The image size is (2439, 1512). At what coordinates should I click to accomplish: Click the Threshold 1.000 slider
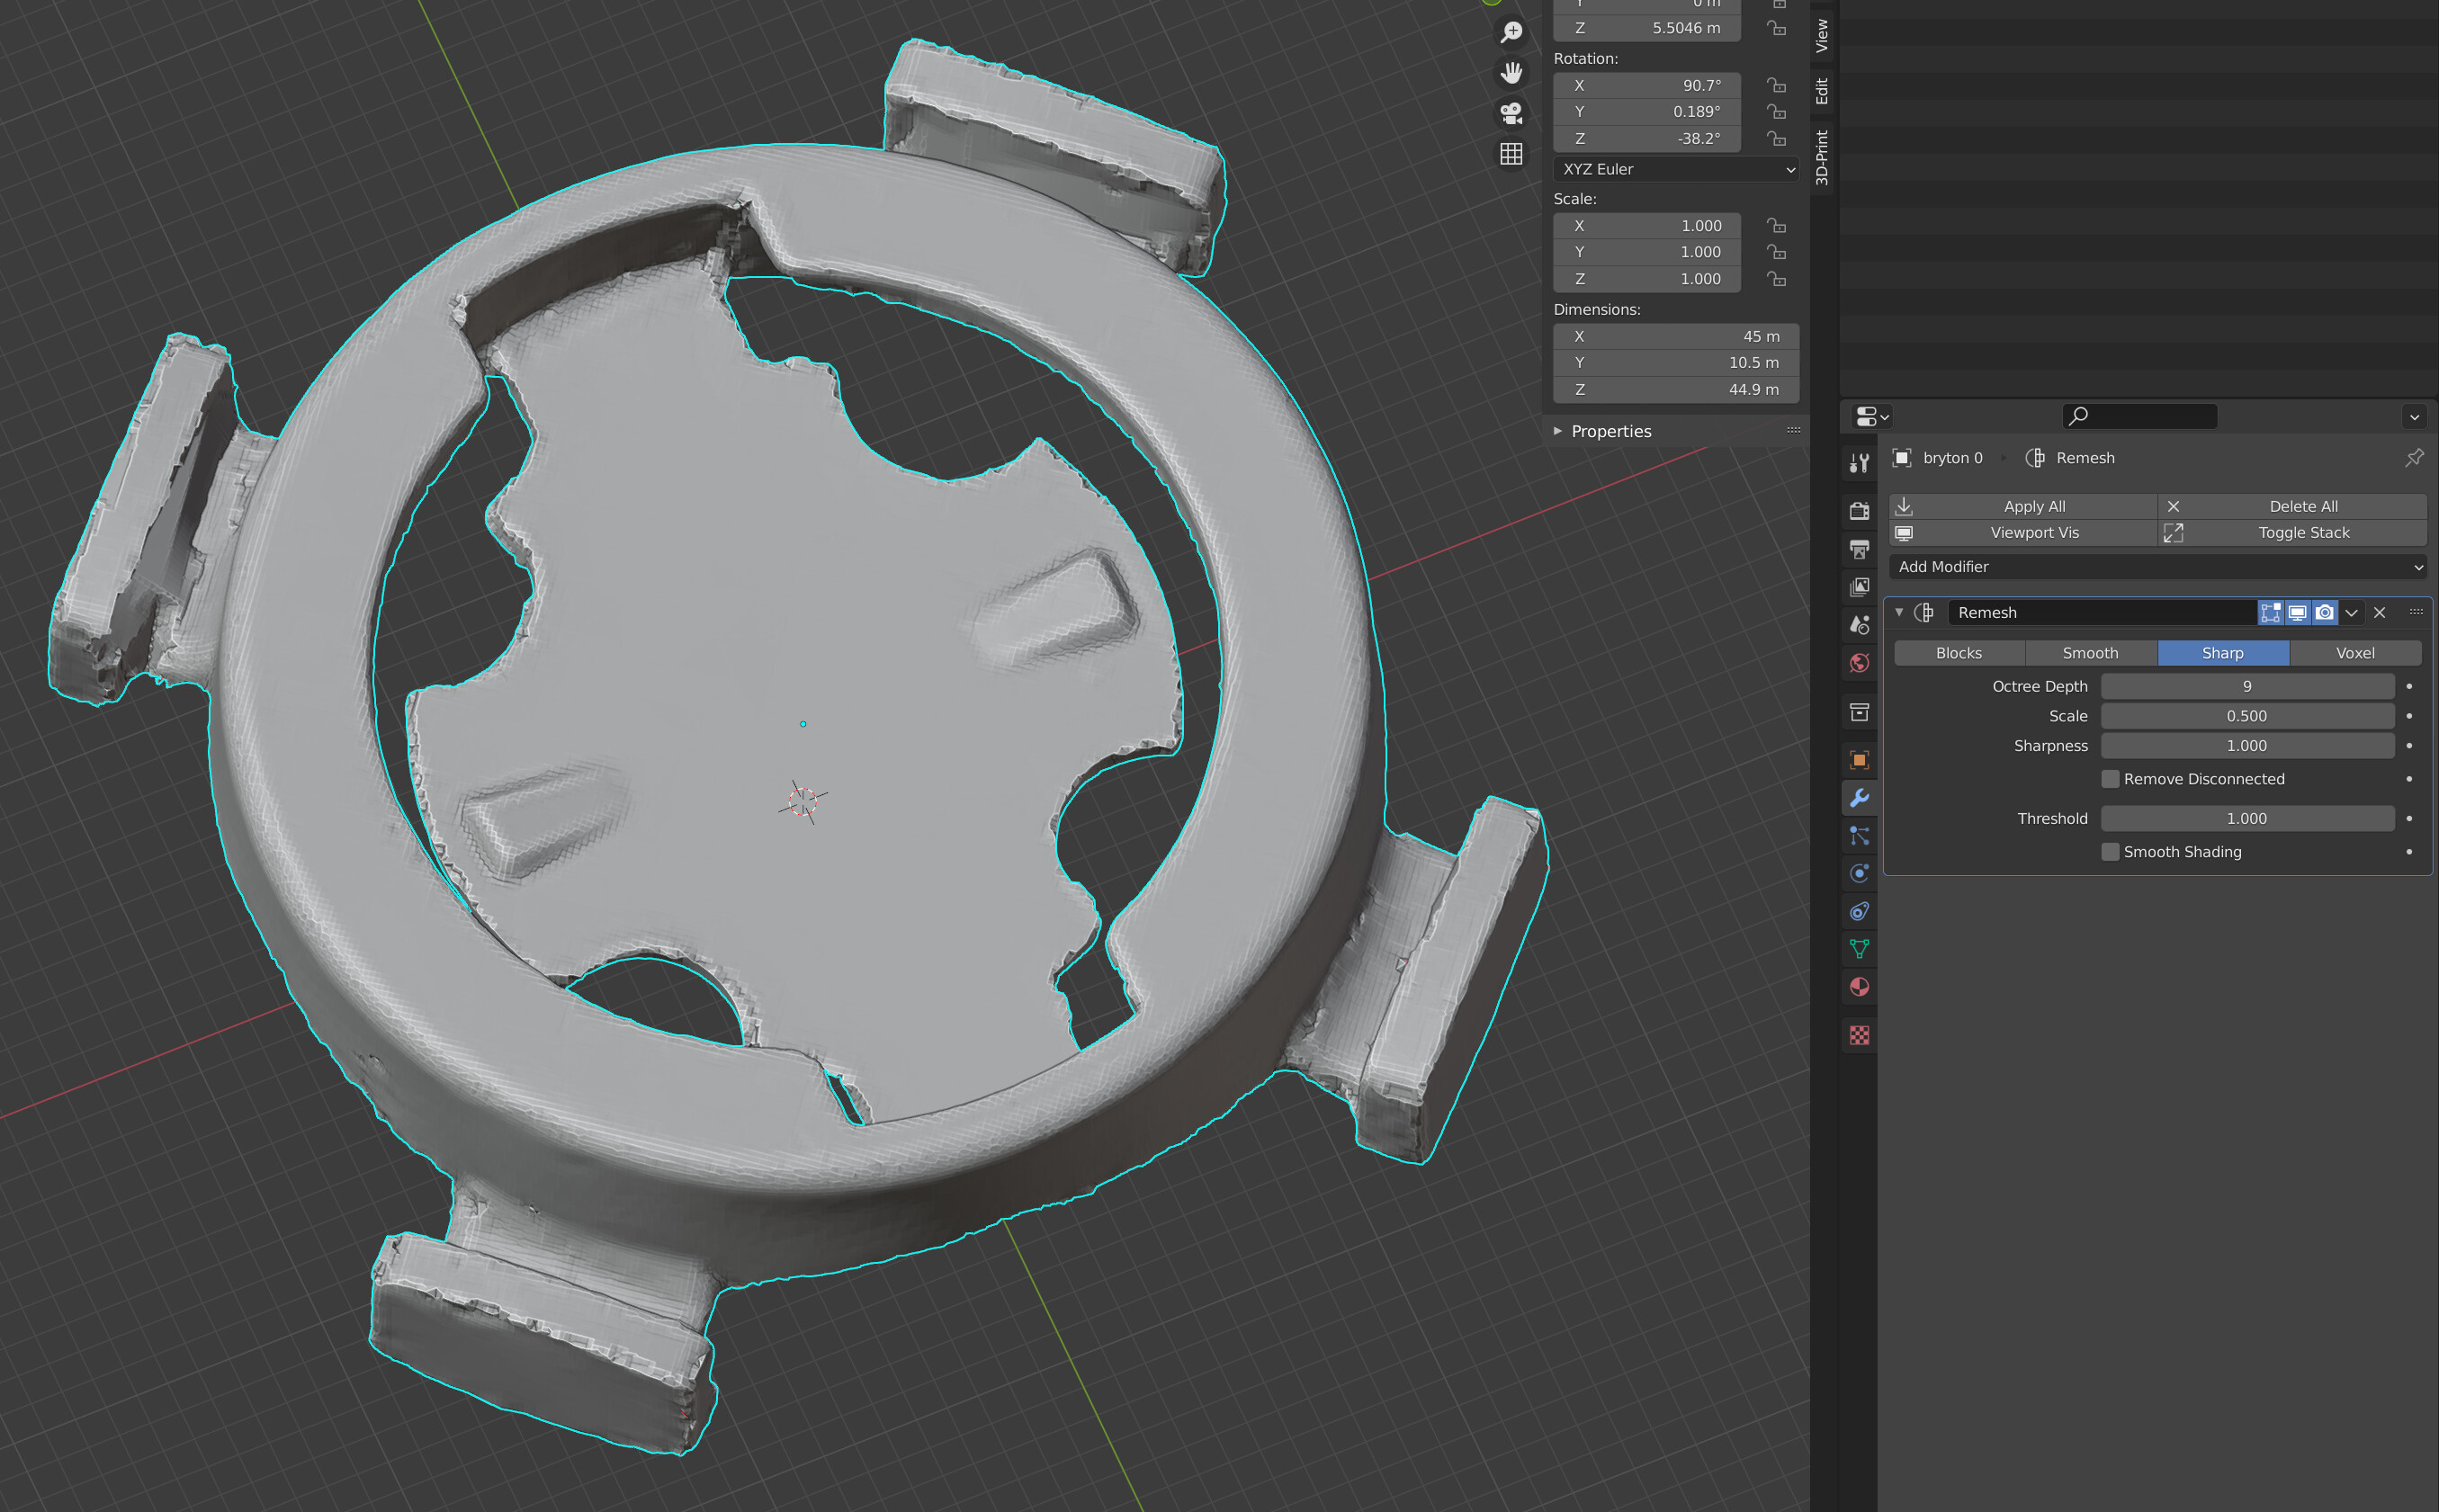coord(2247,819)
